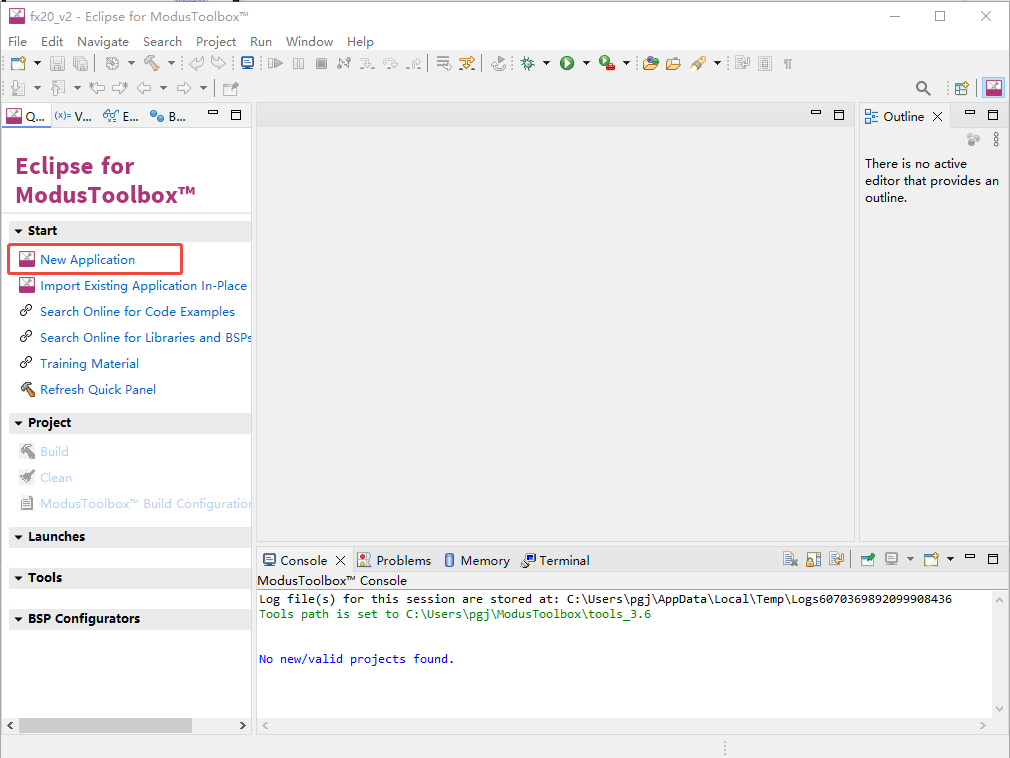
Task: Toggle the ModusToolbox perspective button
Action: 994,88
